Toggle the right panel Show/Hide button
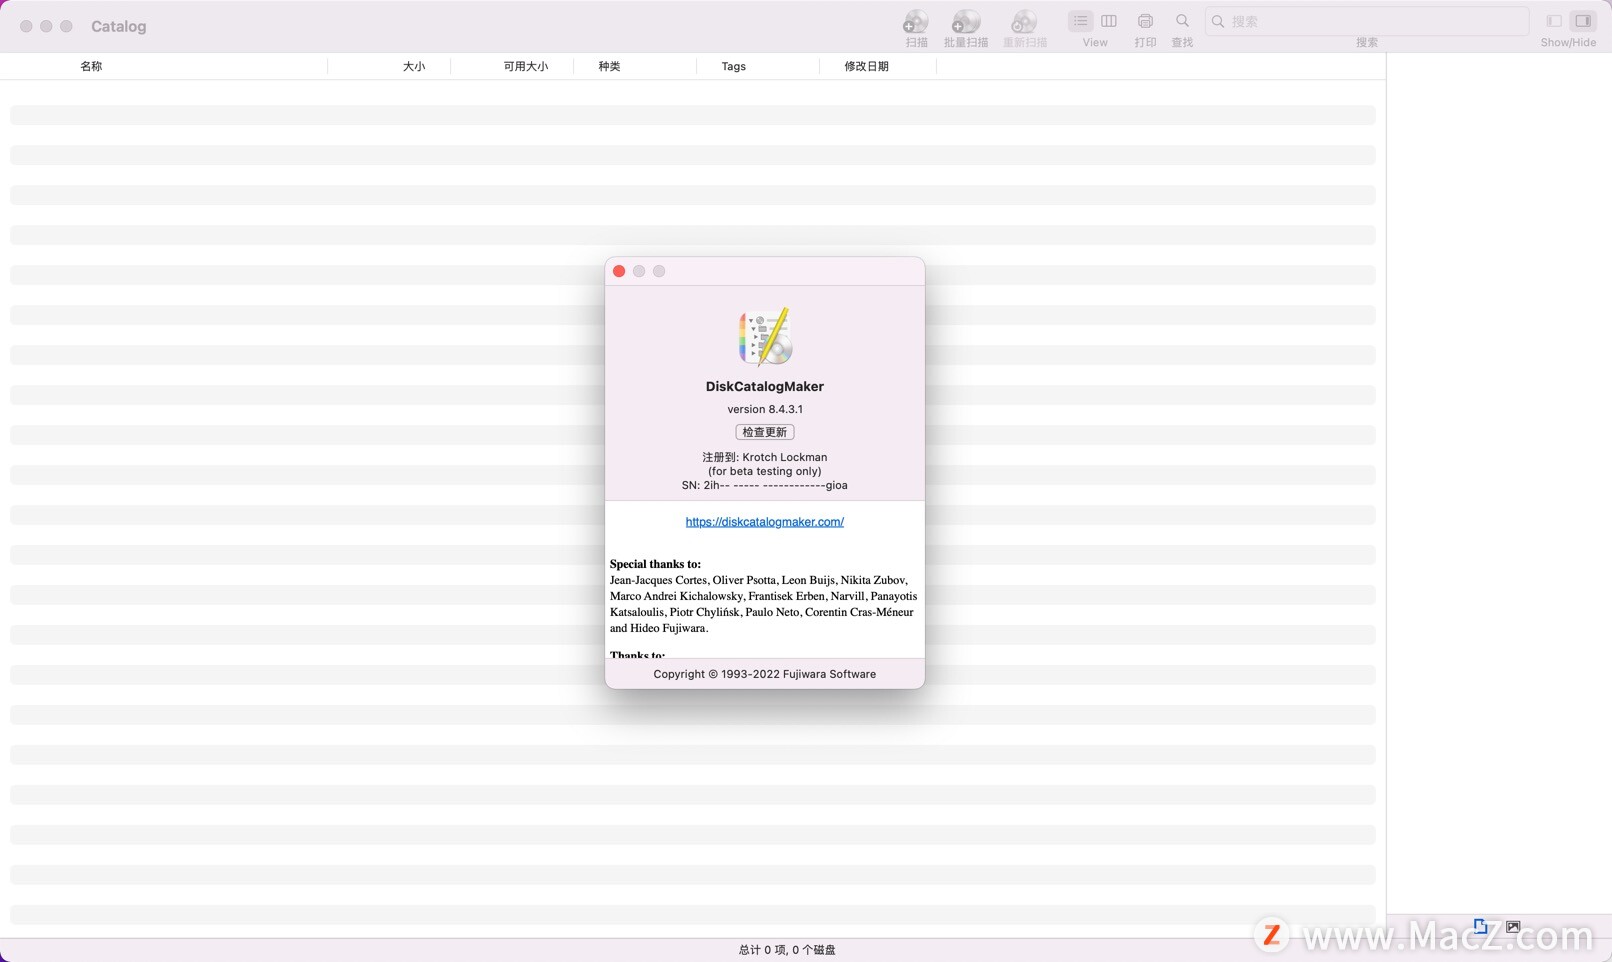The image size is (1612, 962). tap(1583, 21)
